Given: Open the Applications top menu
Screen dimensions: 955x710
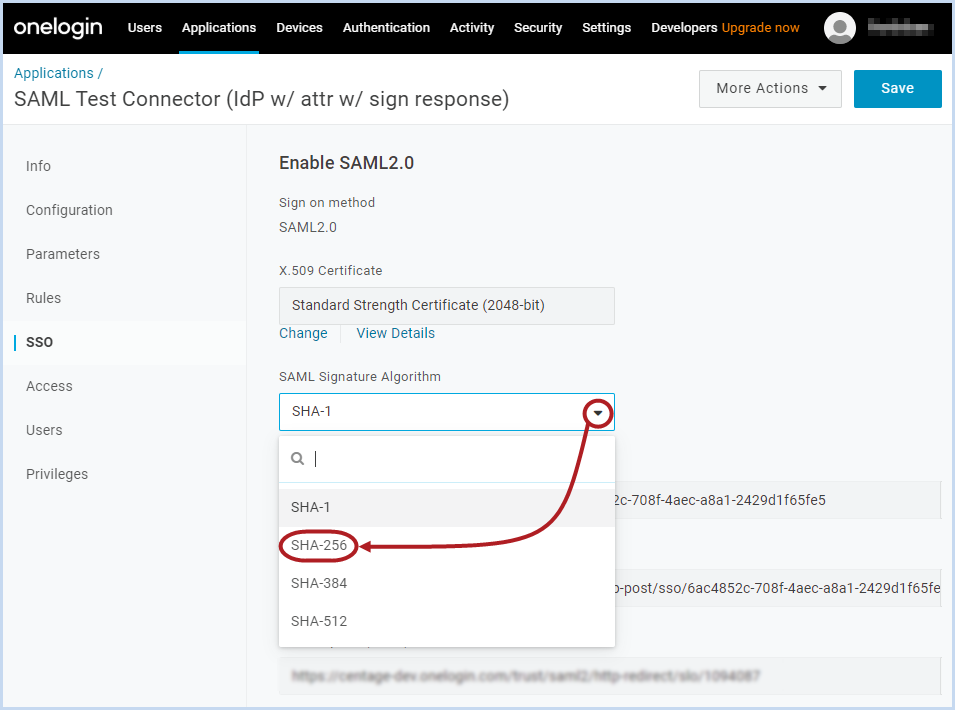Looking at the screenshot, I should point(219,28).
